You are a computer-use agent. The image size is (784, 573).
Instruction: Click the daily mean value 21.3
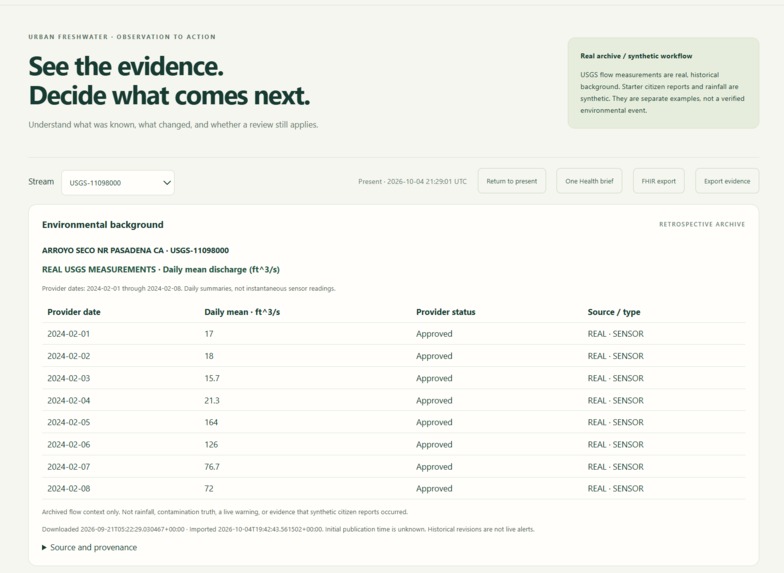tap(212, 400)
